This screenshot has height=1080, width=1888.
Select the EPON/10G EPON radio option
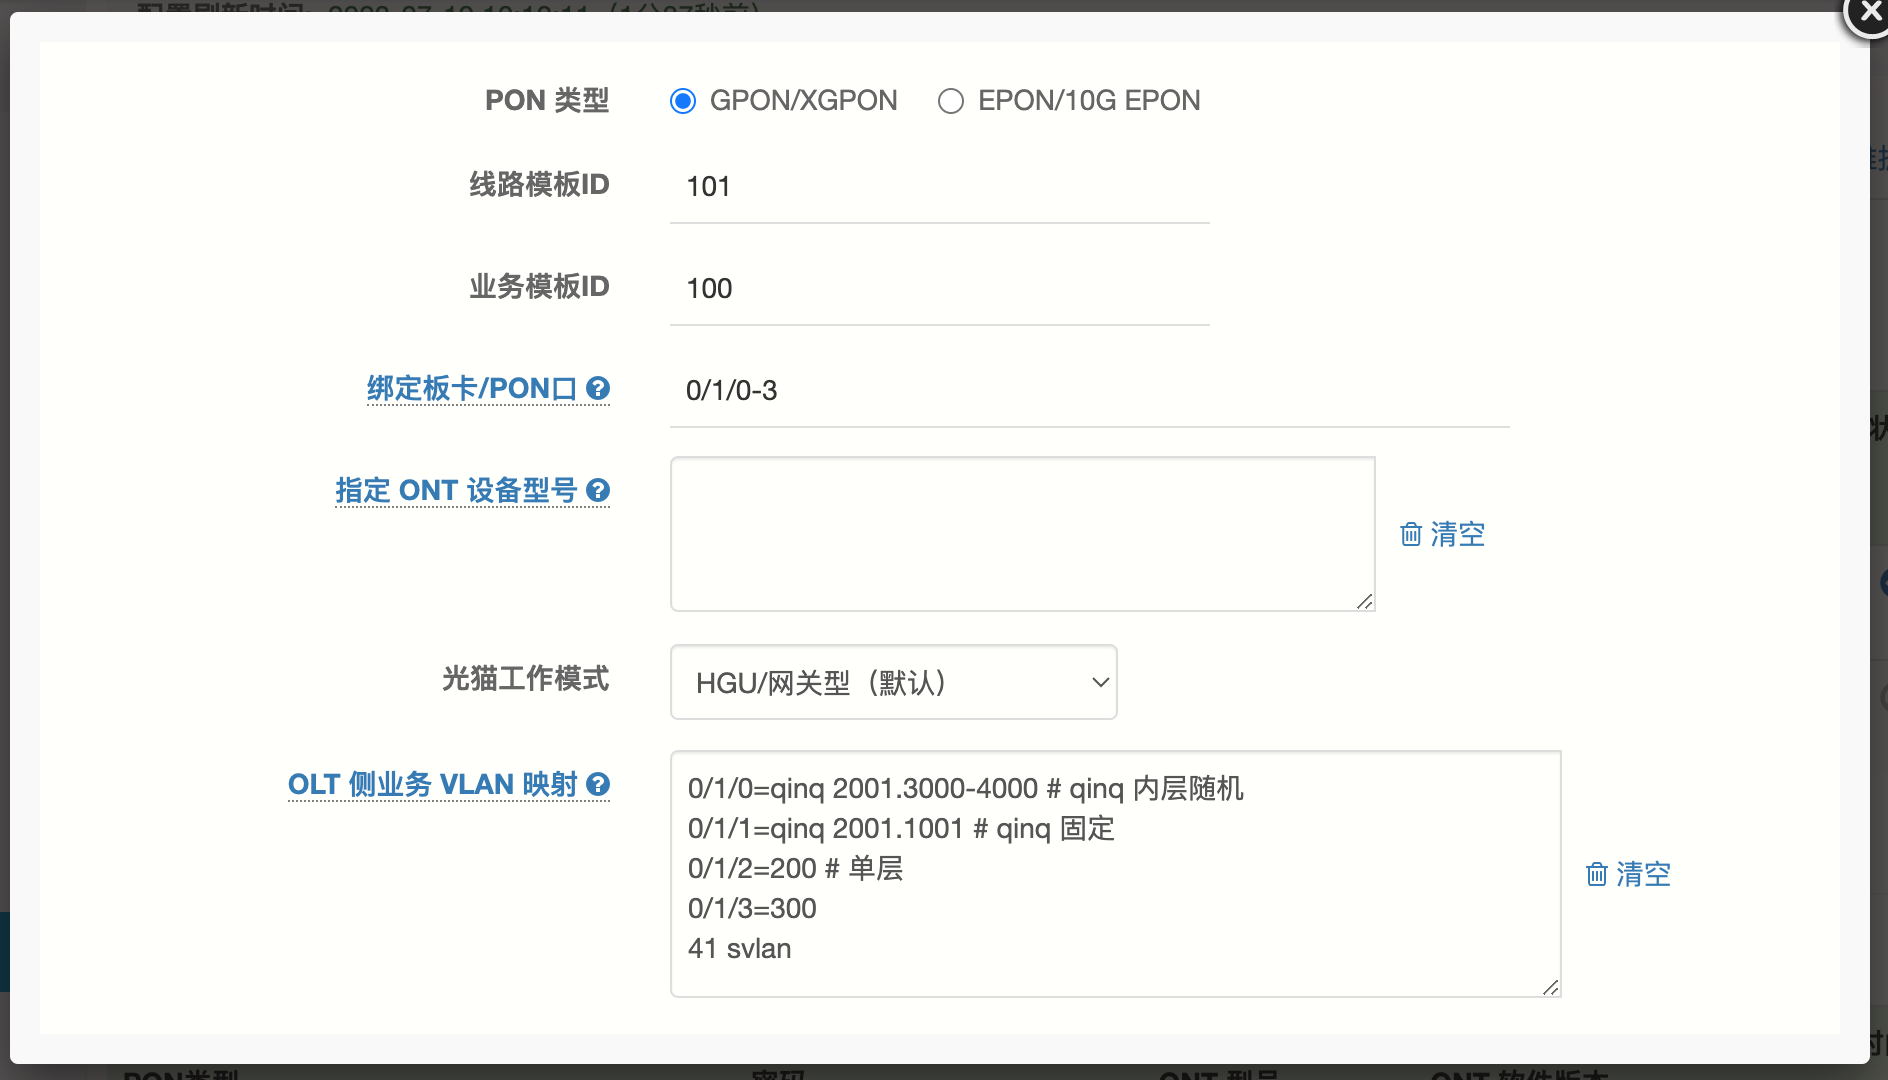(951, 101)
